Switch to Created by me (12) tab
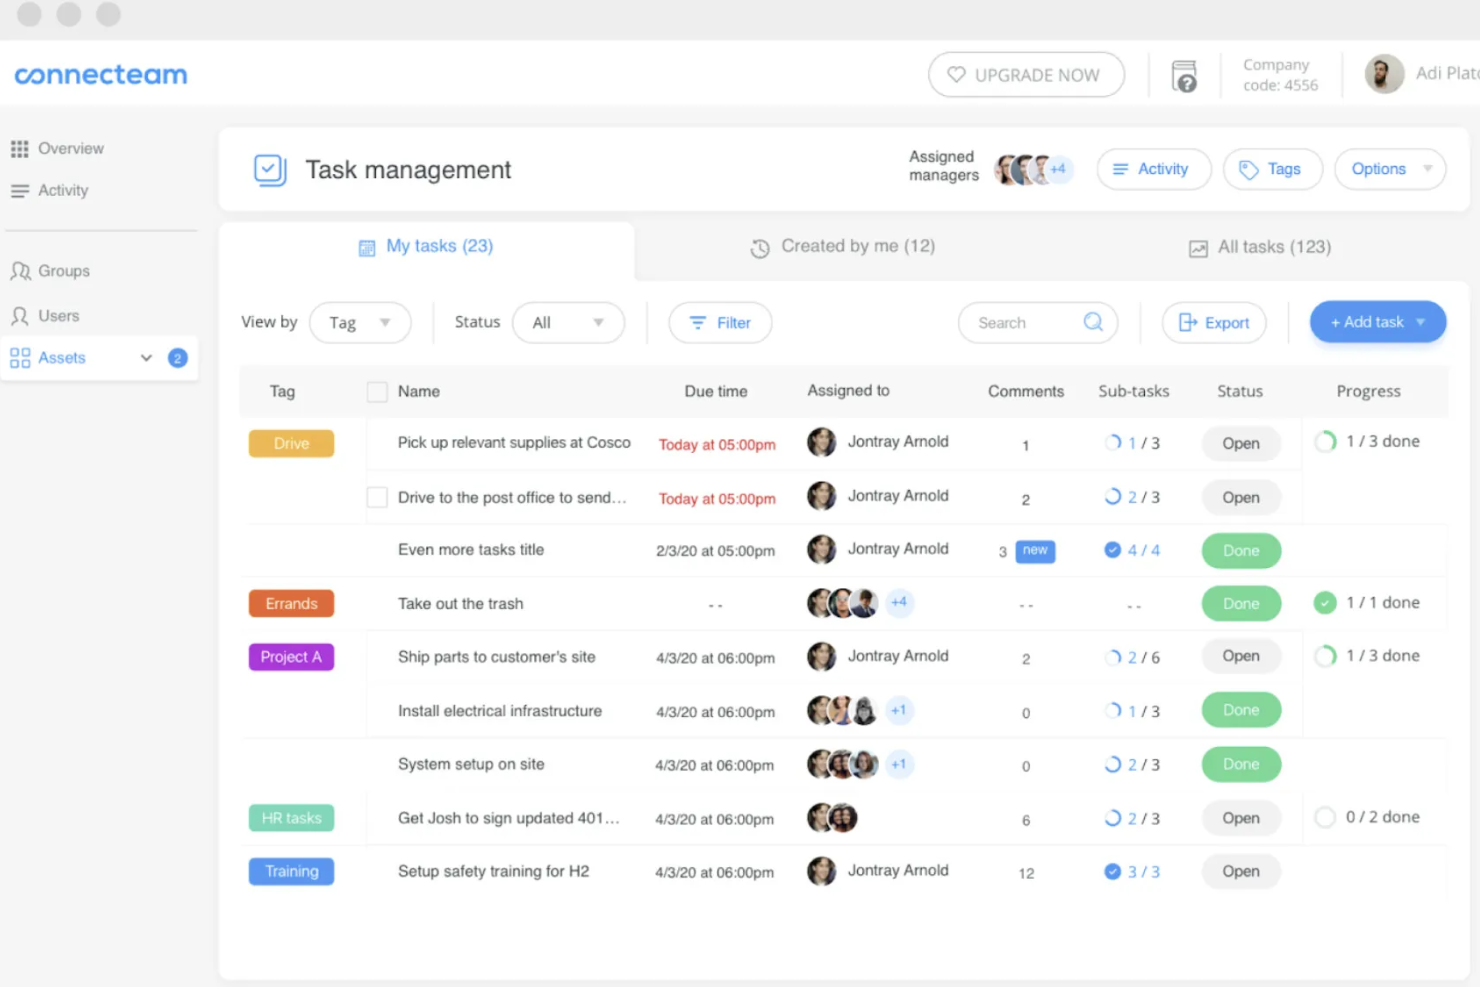The image size is (1480, 987). (843, 247)
